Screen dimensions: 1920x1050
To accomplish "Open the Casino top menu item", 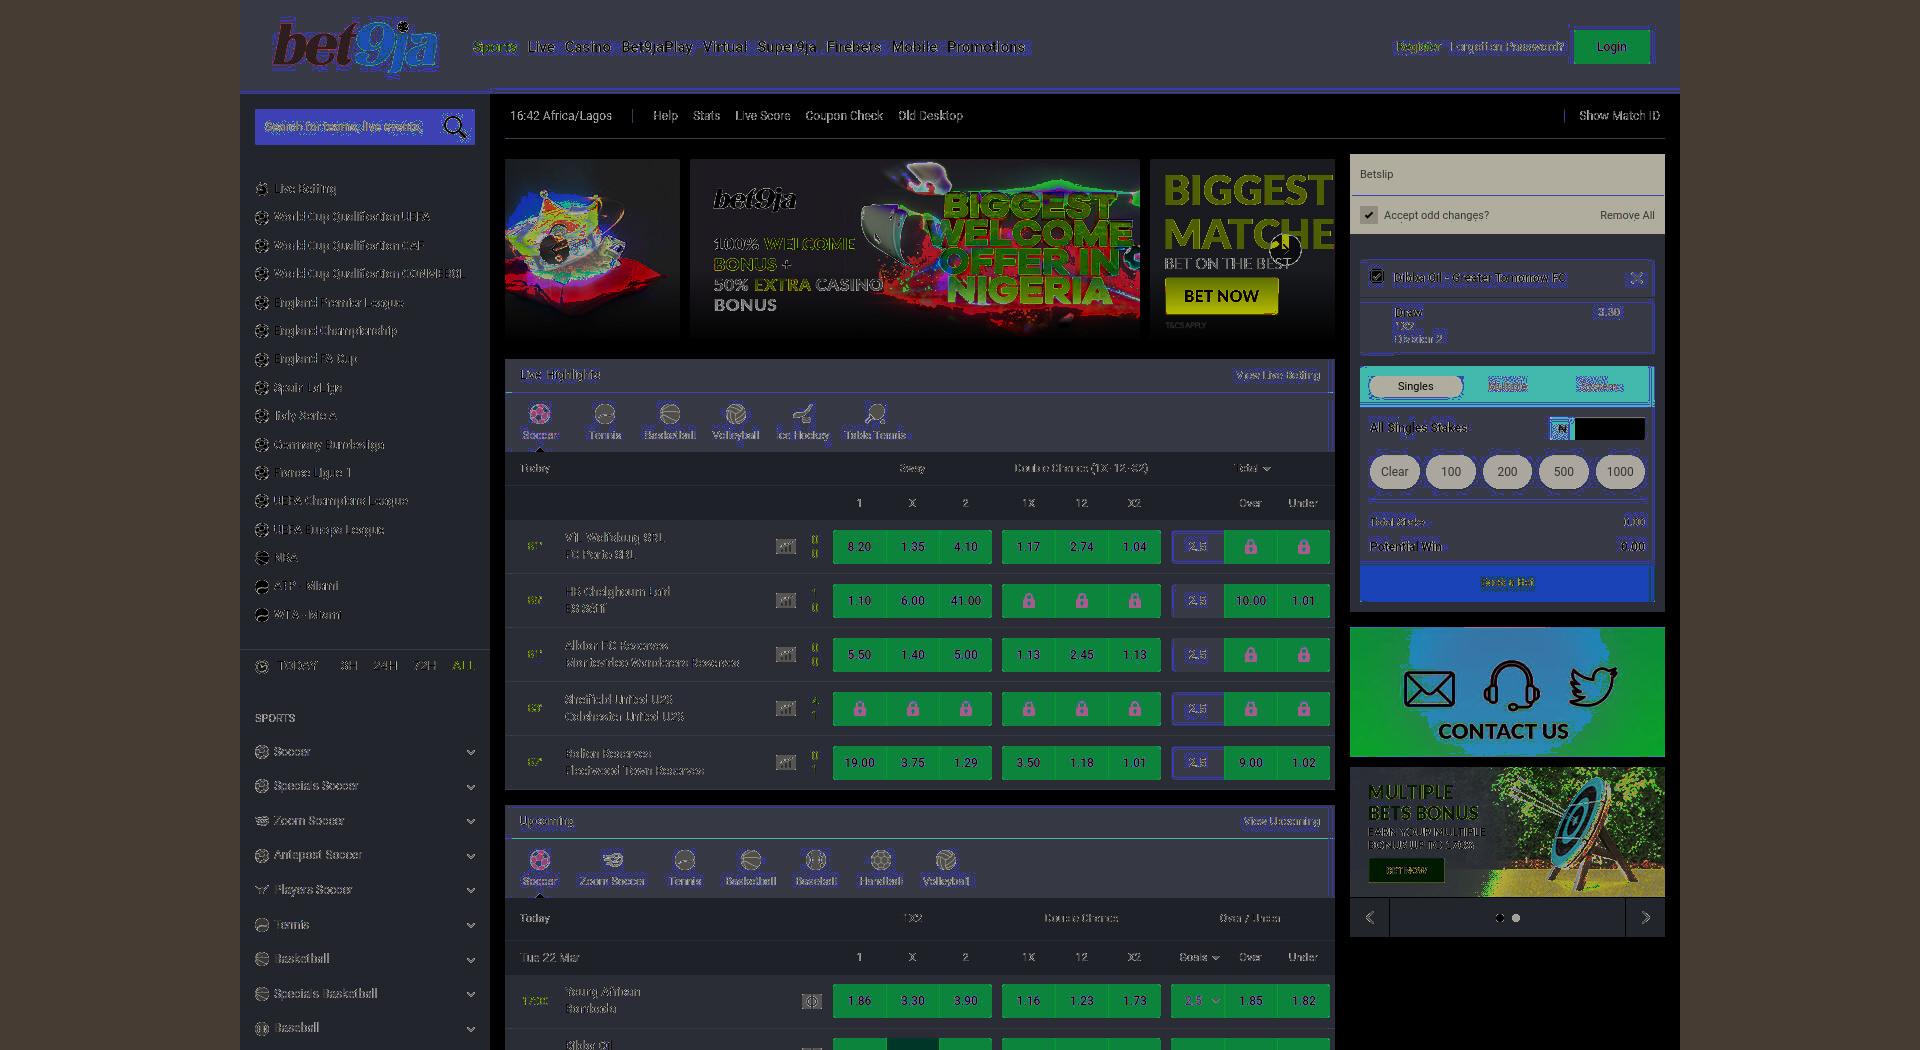I will 588,47.
